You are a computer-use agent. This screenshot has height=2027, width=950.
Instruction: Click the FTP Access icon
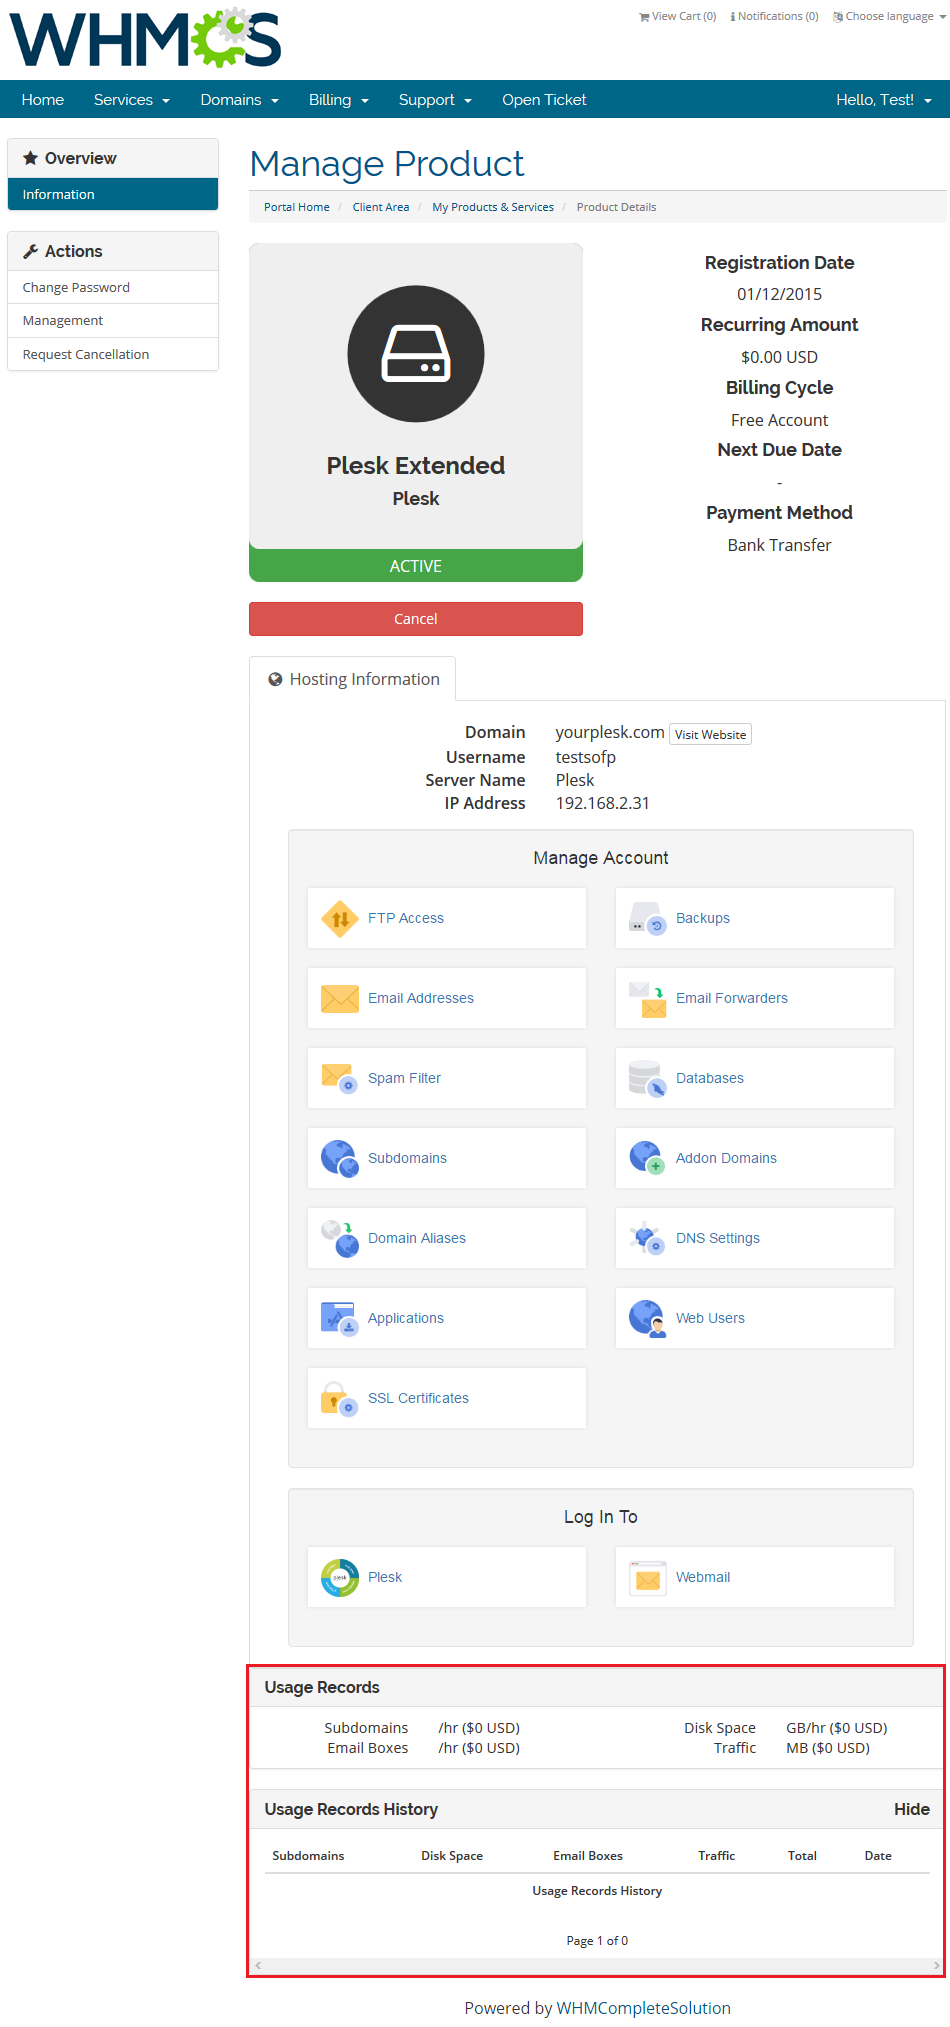pyautogui.click(x=340, y=918)
